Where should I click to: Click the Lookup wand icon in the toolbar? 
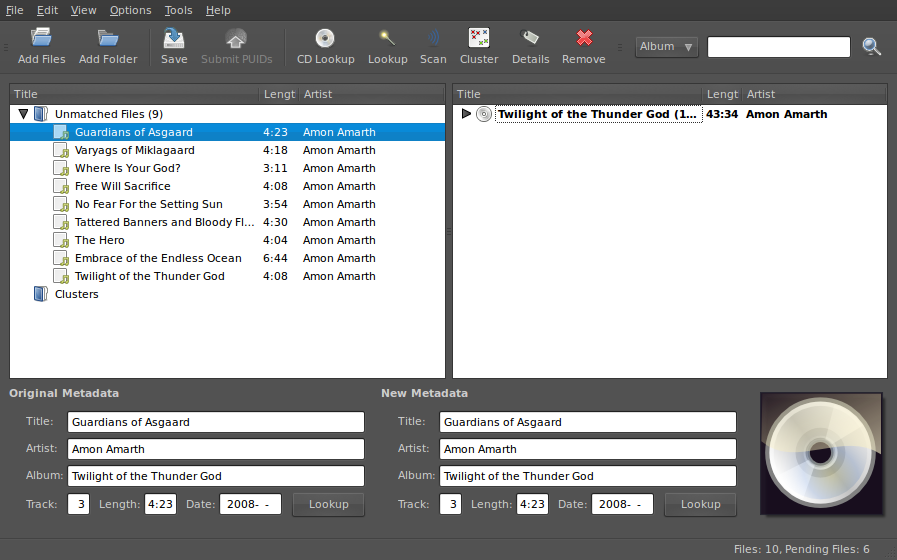click(387, 38)
